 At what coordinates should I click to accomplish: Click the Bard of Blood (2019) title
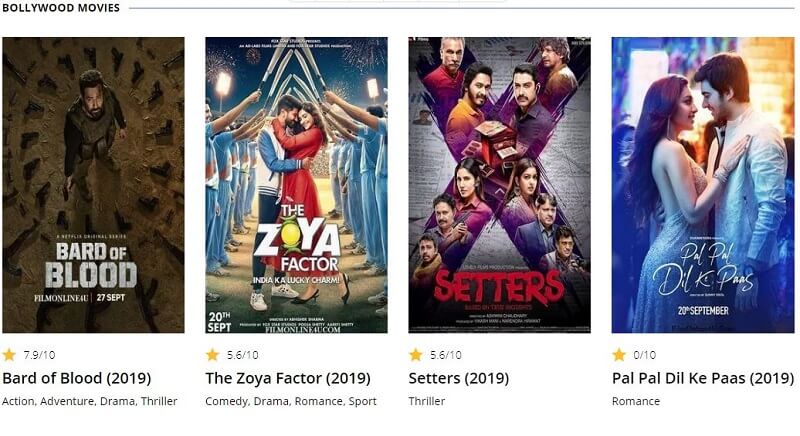click(76, 378)
